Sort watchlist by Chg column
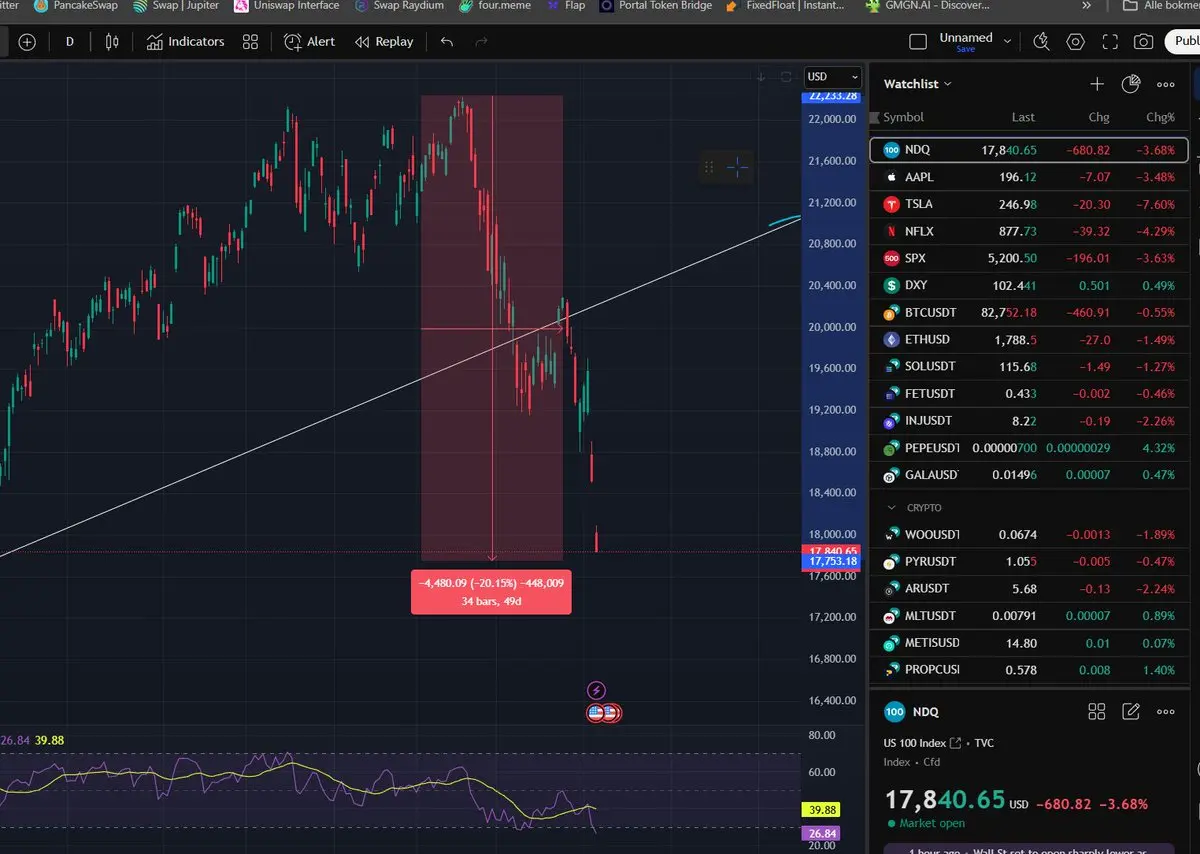Viewport: 1200px width, 854px height. tap(1098, 117)
